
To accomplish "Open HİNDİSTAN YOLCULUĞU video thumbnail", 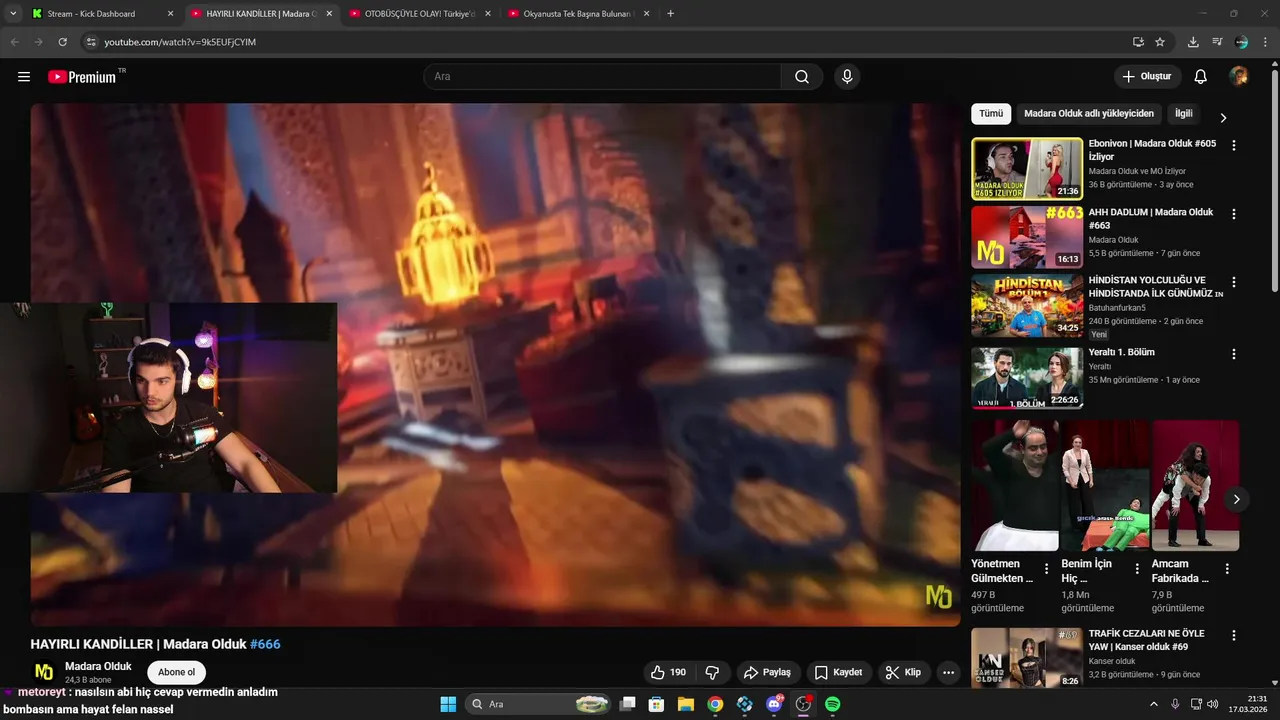I will (x=1027, y=305).
